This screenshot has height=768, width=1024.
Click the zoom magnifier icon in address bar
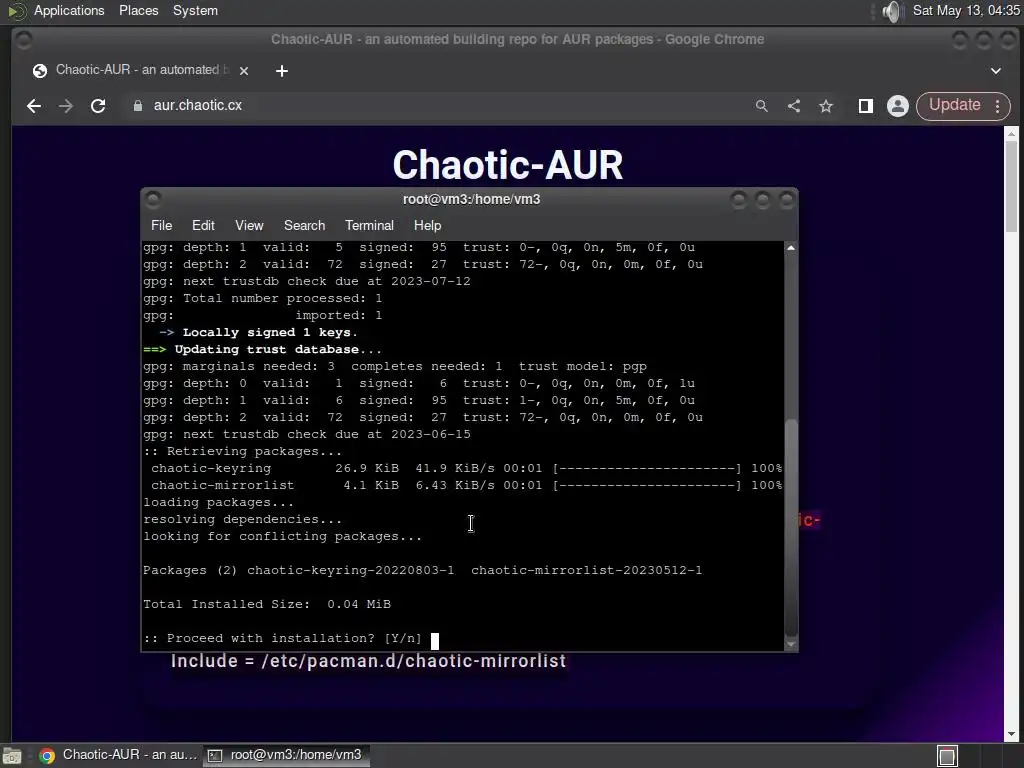coord(761,106)
